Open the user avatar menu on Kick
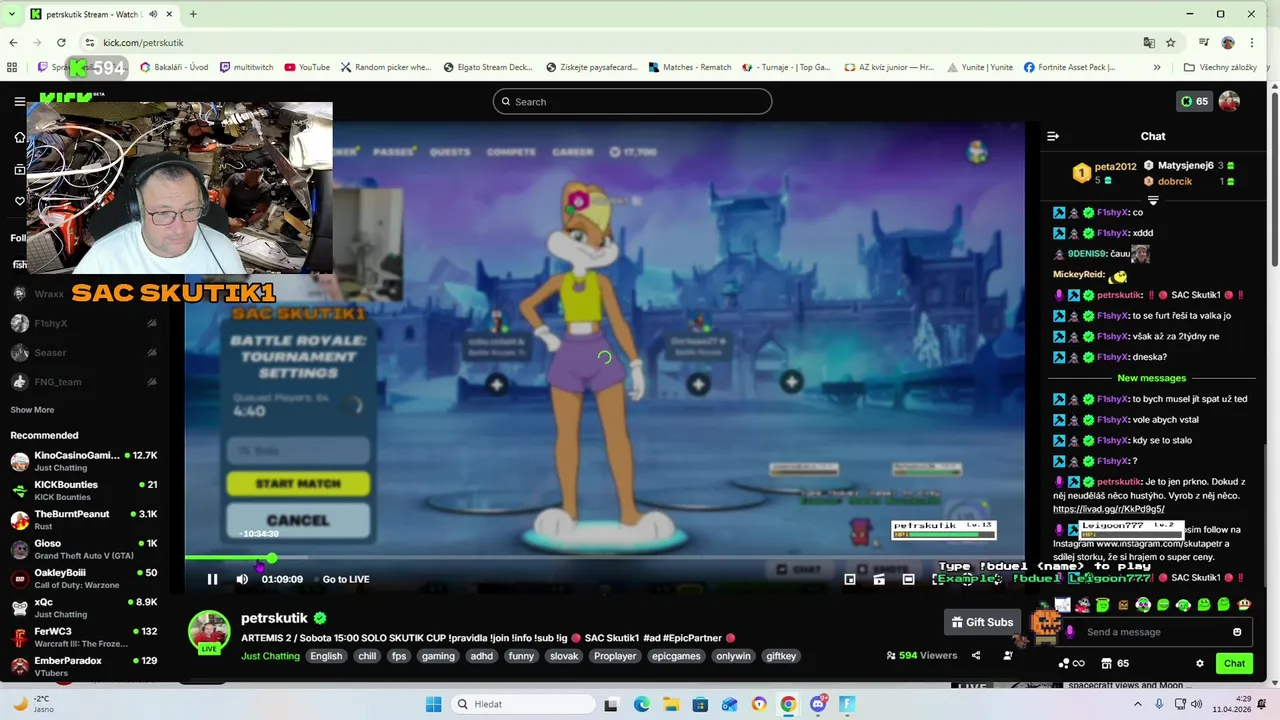The image size is (1280, 720). click(1229, 101)
